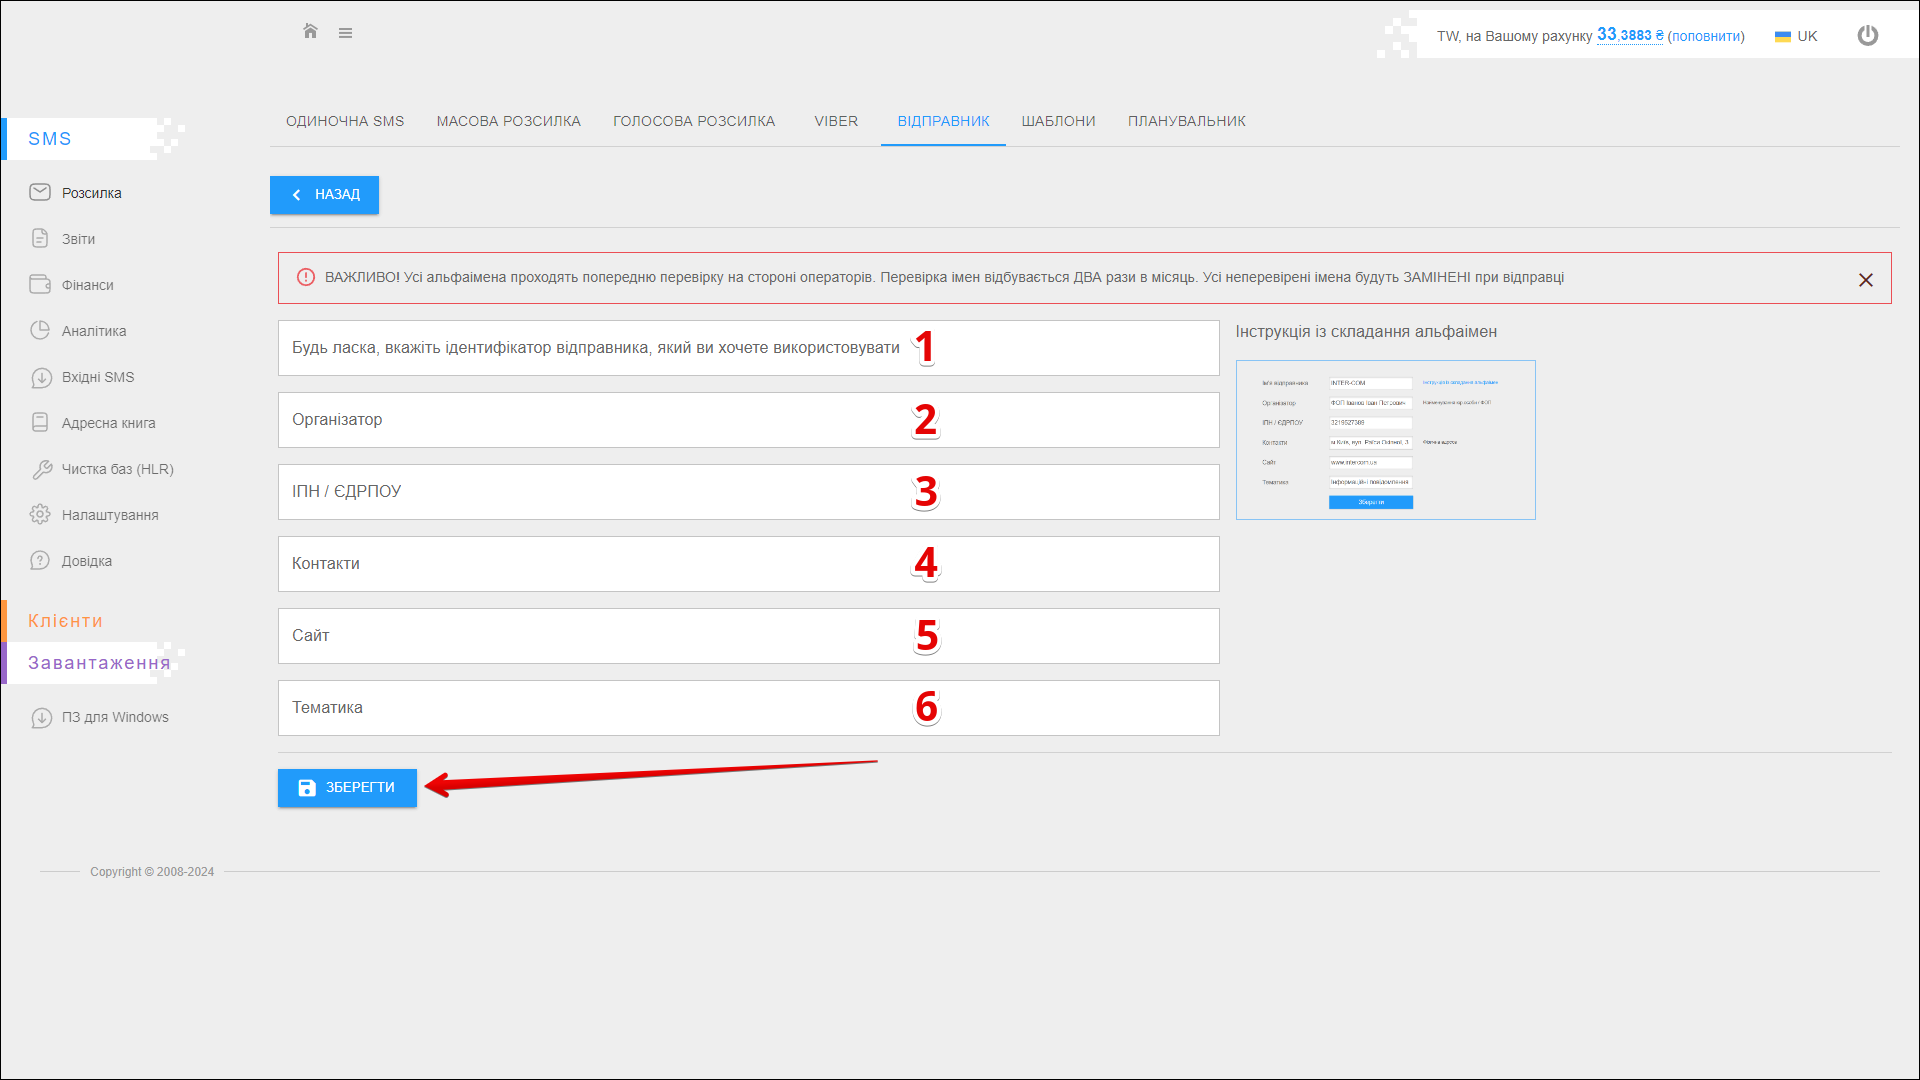The width and height of the screenshot is (1920, 1080).
Task: Open Налаштування gear item in sidebar
Action: click(109, 515)
